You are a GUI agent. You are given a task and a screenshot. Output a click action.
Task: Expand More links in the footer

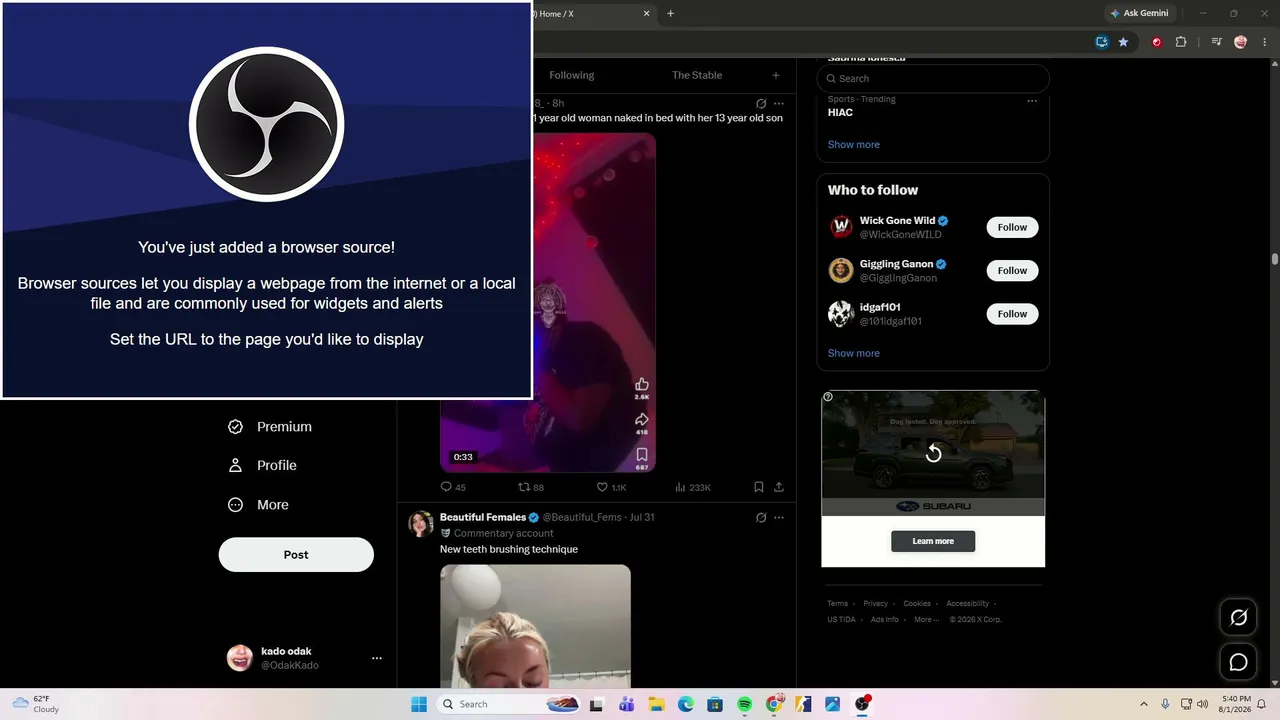927,619
